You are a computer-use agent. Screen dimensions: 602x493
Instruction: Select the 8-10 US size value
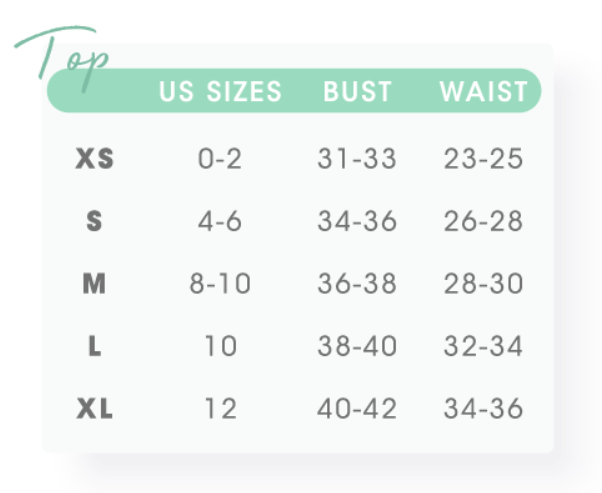(x=220, y=283)
